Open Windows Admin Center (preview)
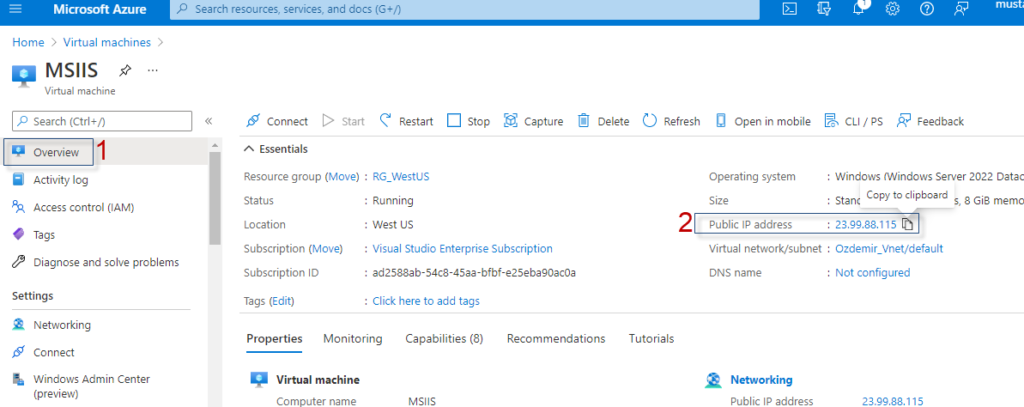Screen dimensions: 1024x407 point(91,386)
